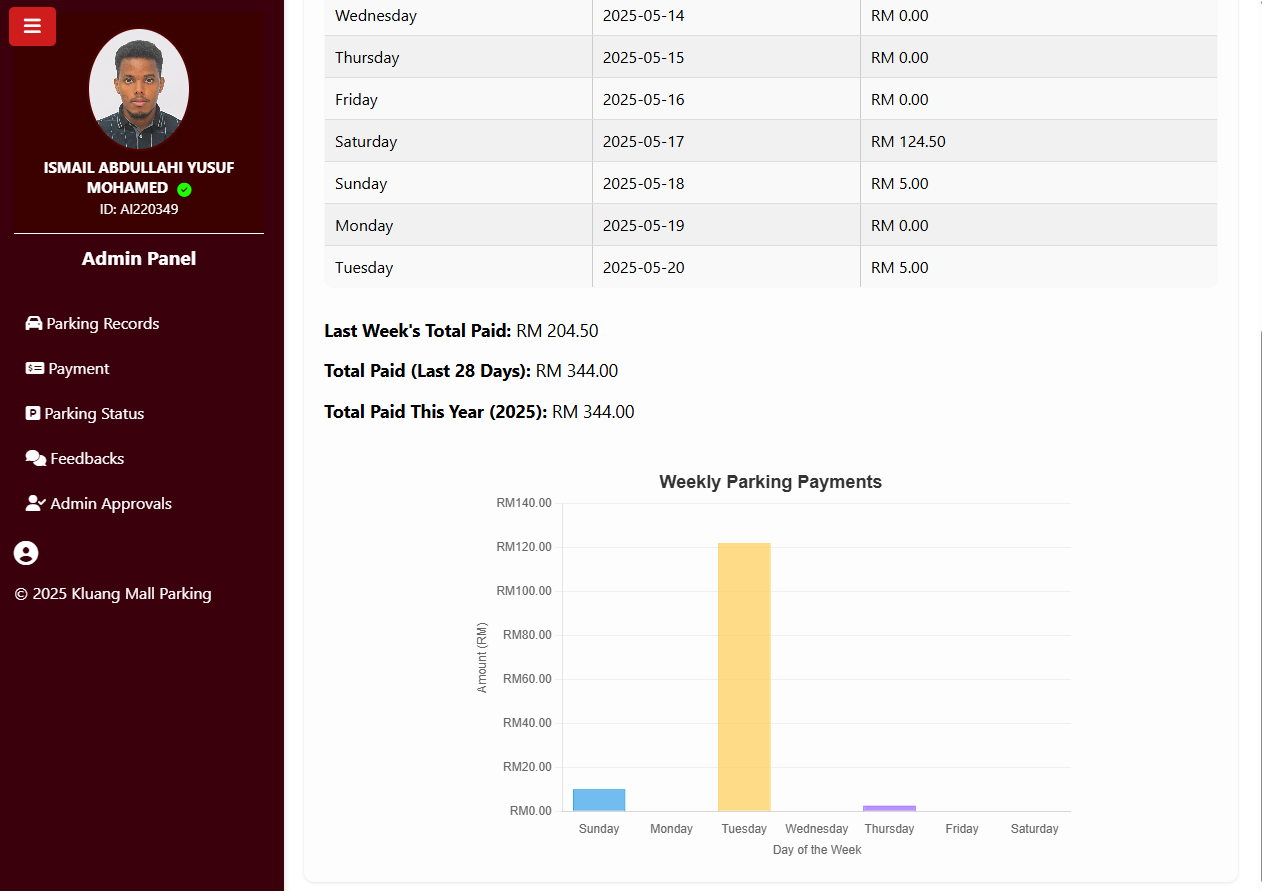The height and width of the screenshot is (891, 1262).
Task: Click the P icon beside Parking Status
Action: pyautogui.click(x=33, y=413)
